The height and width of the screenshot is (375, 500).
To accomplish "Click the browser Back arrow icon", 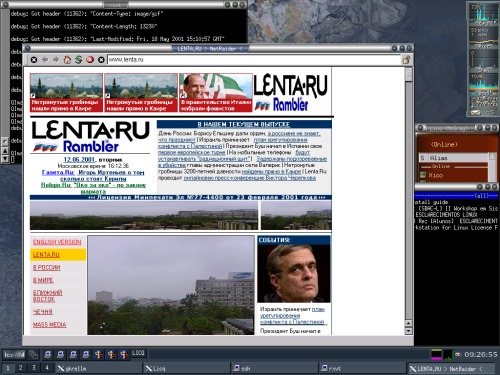I will click(x=45, y=60).
